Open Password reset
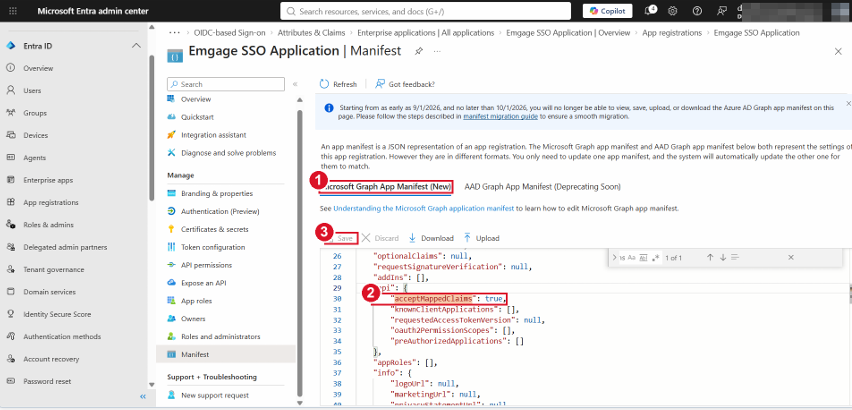The width and height of the screenshot is (852, 410). (x=47, y=381)
